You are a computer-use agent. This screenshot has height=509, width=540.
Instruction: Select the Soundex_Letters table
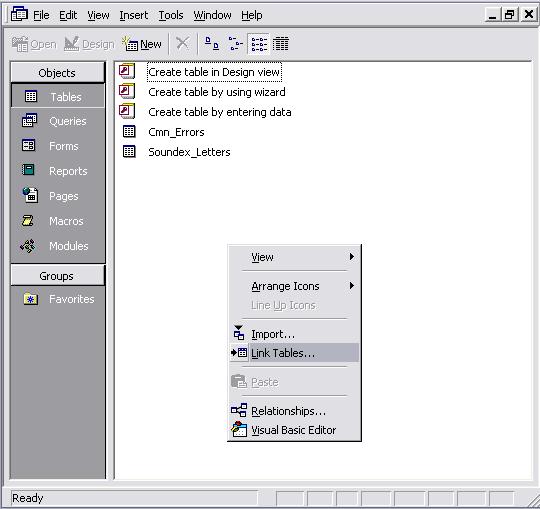pyautogui.click(x=189, y=152)
